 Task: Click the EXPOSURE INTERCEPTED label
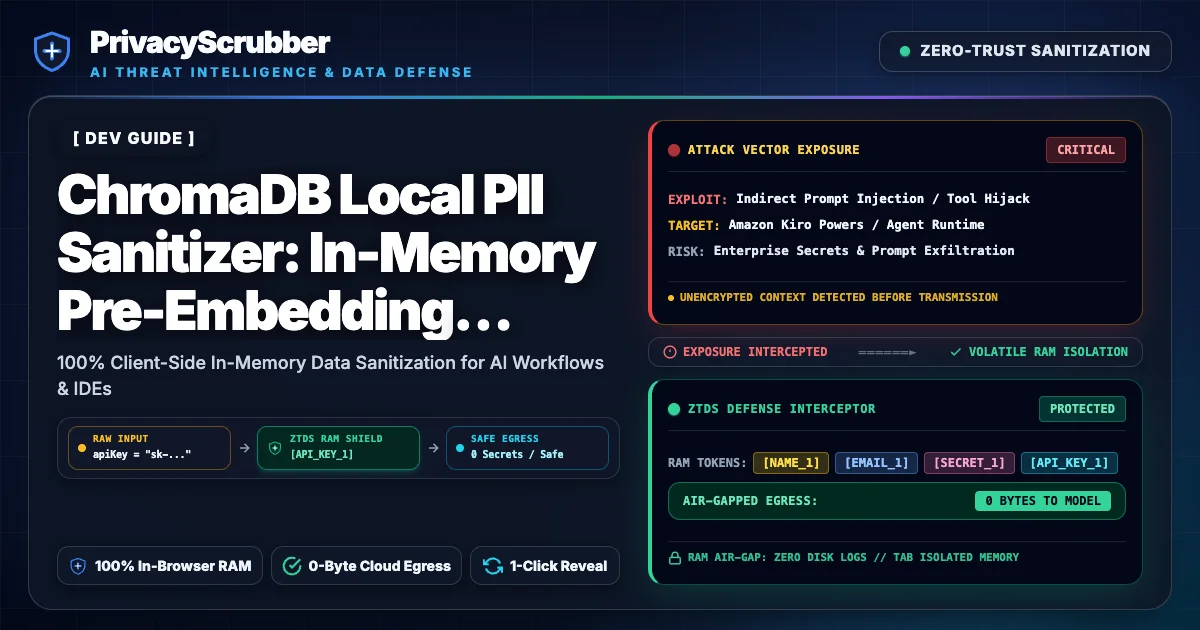coord(755,352)
